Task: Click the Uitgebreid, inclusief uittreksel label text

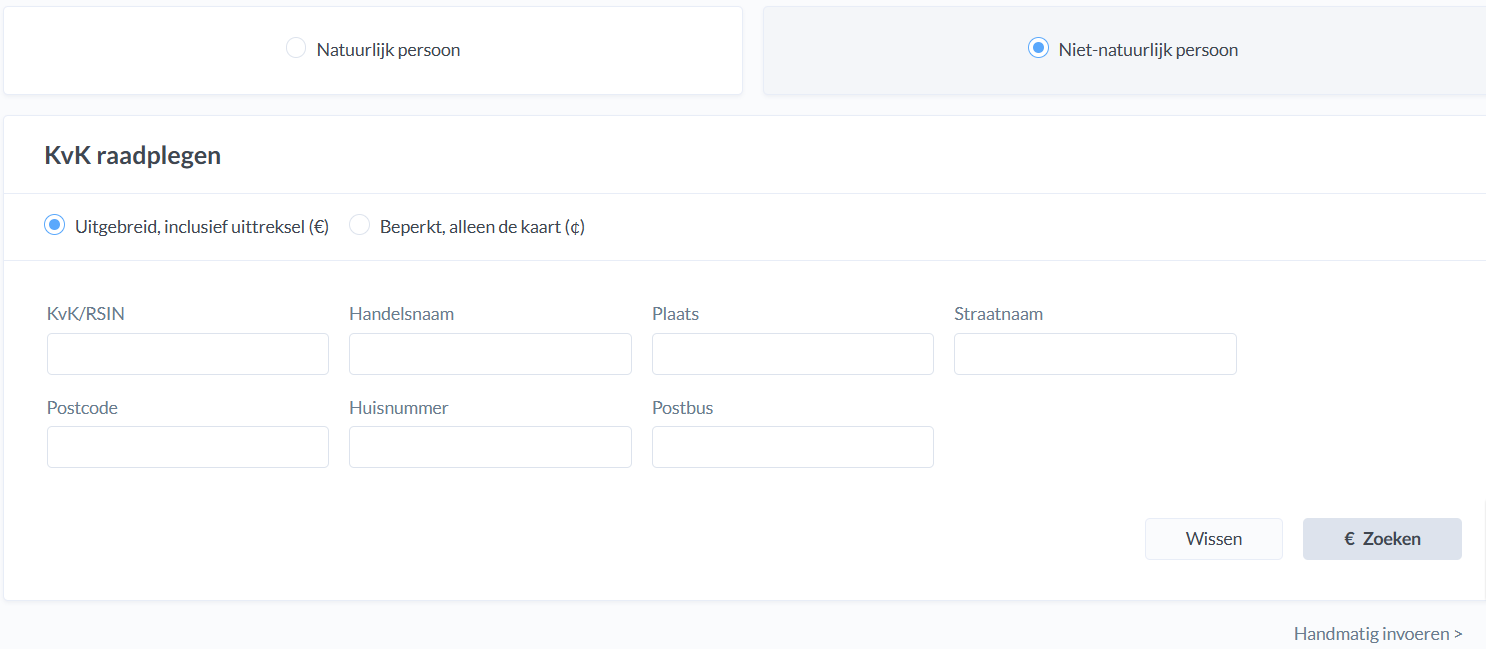Action: (202, 226)
